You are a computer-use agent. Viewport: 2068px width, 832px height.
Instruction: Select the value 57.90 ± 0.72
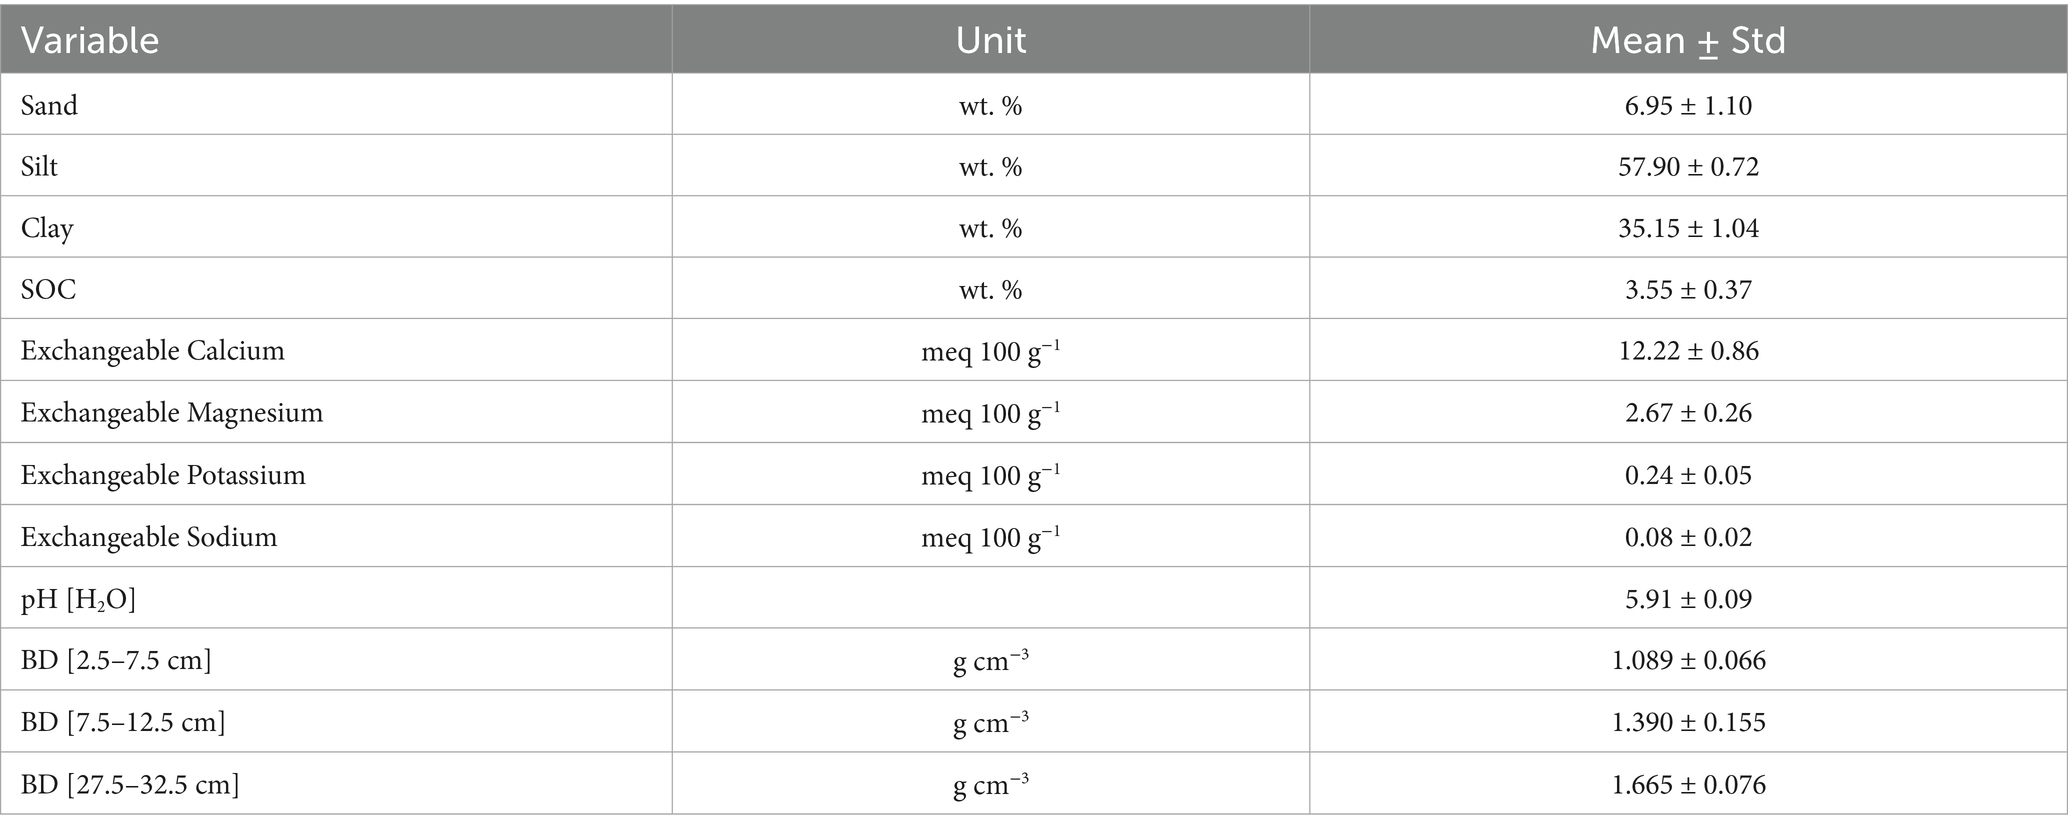[1688, 166]
